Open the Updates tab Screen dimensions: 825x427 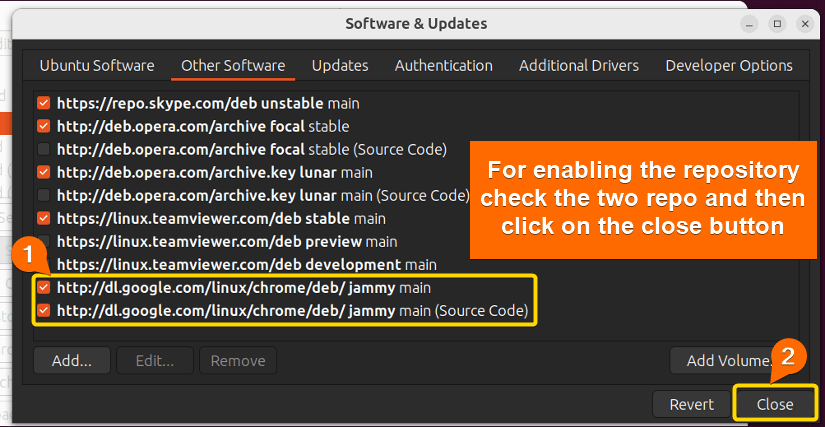point(340,66)
